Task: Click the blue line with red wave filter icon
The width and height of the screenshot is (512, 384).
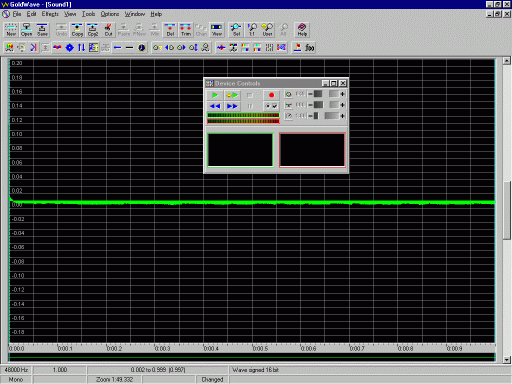Action: click(221, 48)
